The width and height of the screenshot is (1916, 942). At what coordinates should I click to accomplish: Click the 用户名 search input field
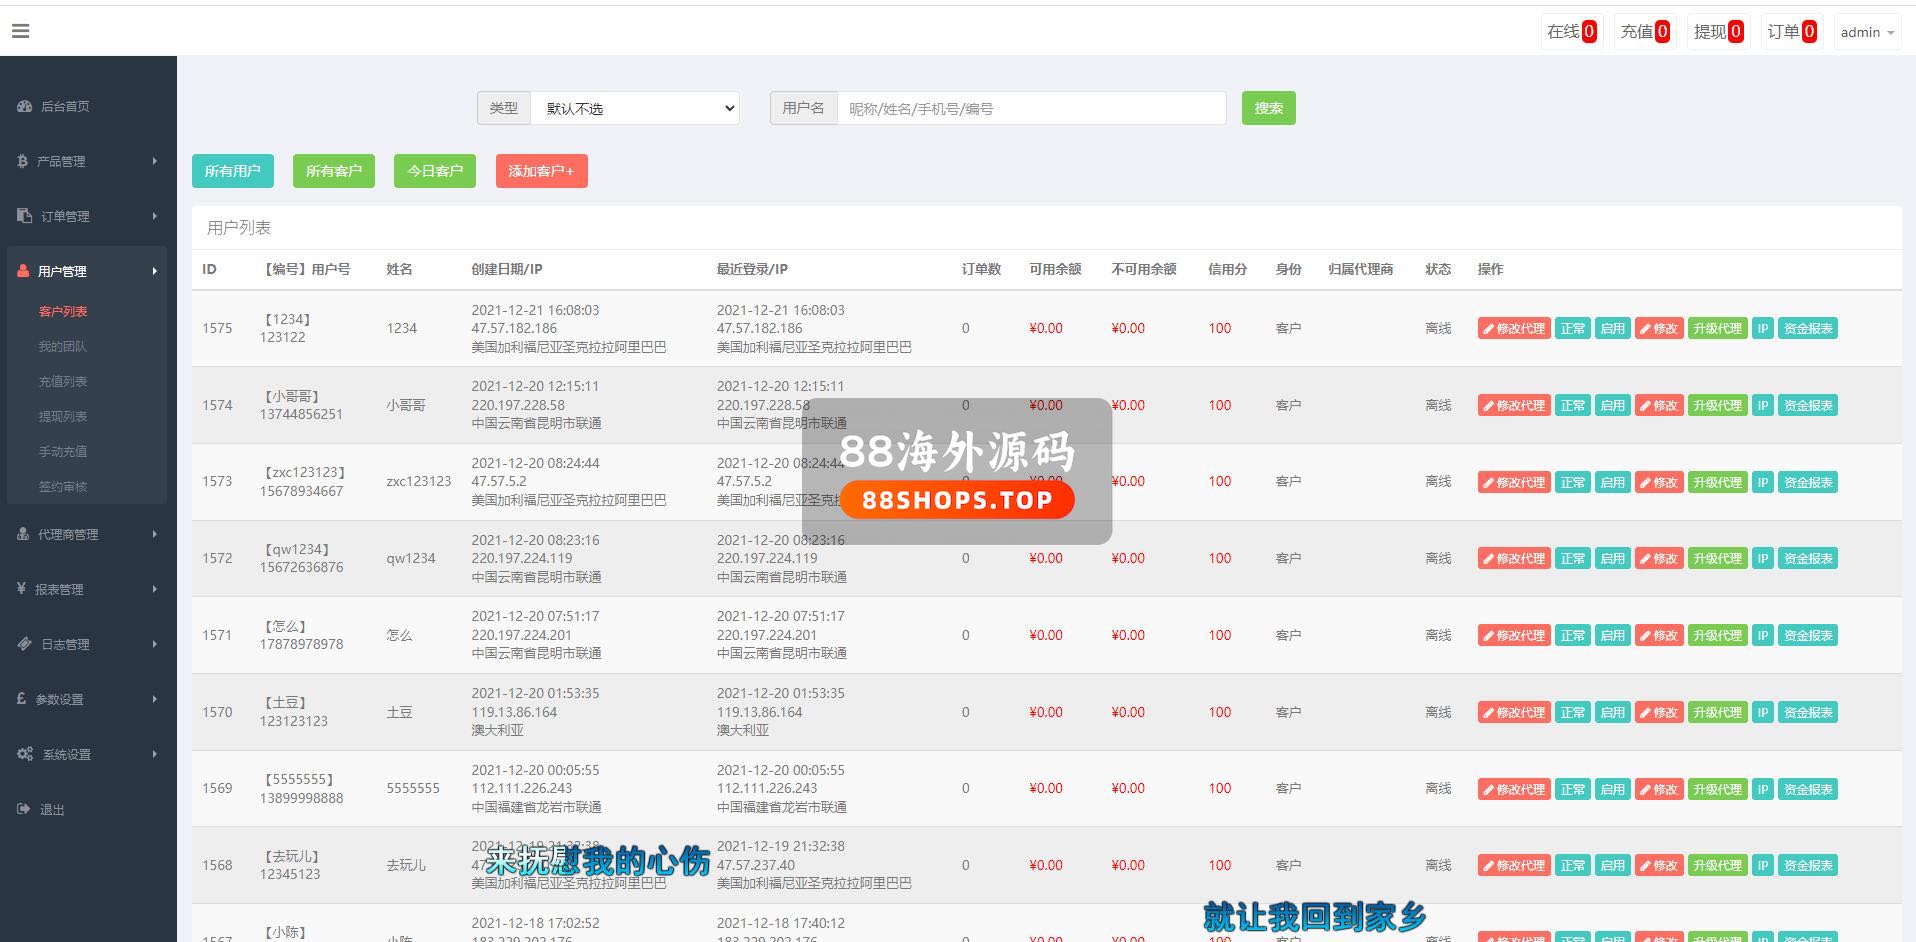click(1031, 108)
